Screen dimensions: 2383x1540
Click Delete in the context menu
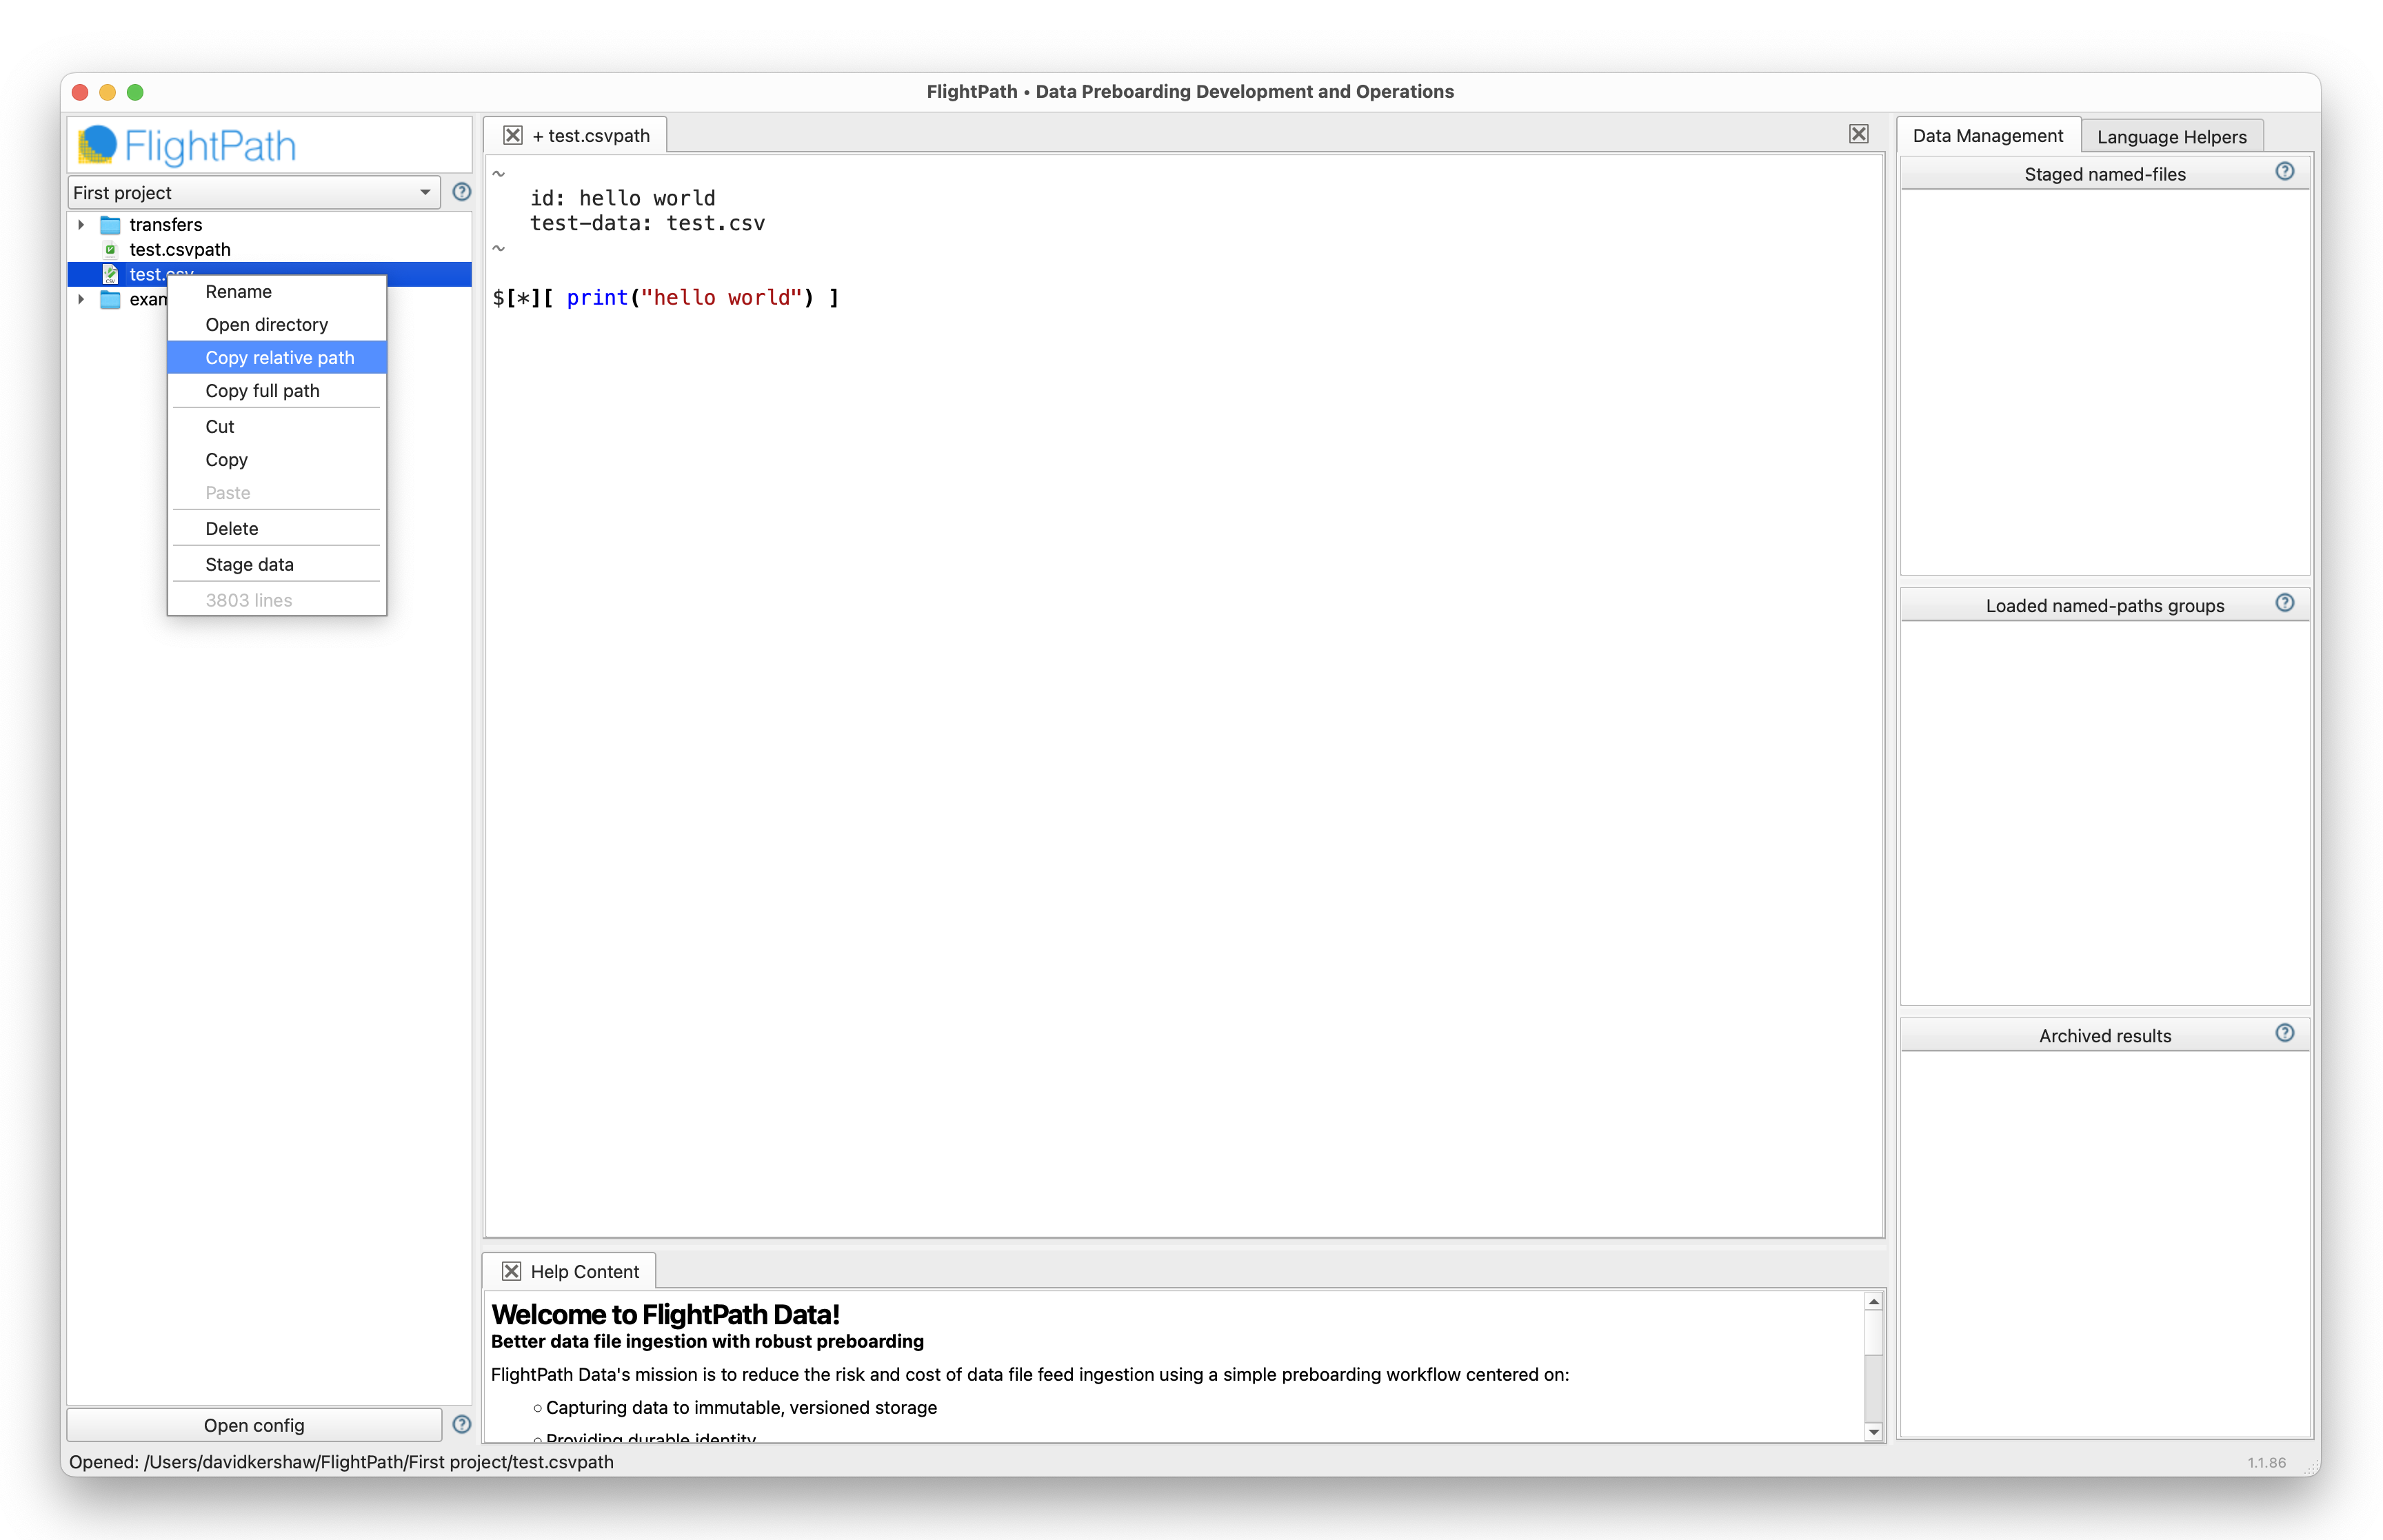[231, 528]
